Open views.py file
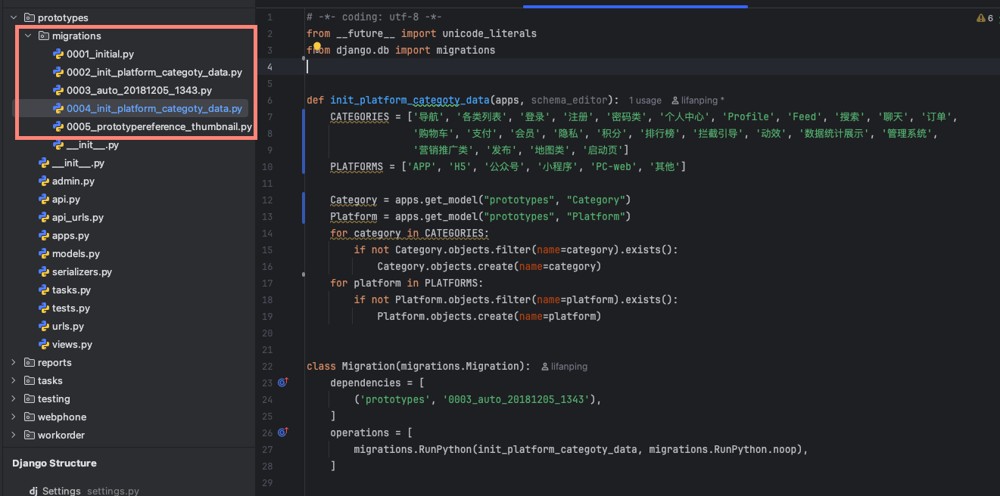The width and height of the screenshot is (1000, 496). [x=72, y=344]
